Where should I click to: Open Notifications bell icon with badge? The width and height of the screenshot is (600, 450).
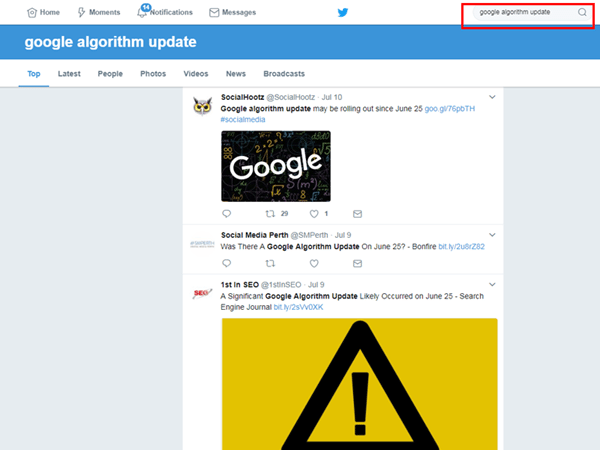coord(142,11)
